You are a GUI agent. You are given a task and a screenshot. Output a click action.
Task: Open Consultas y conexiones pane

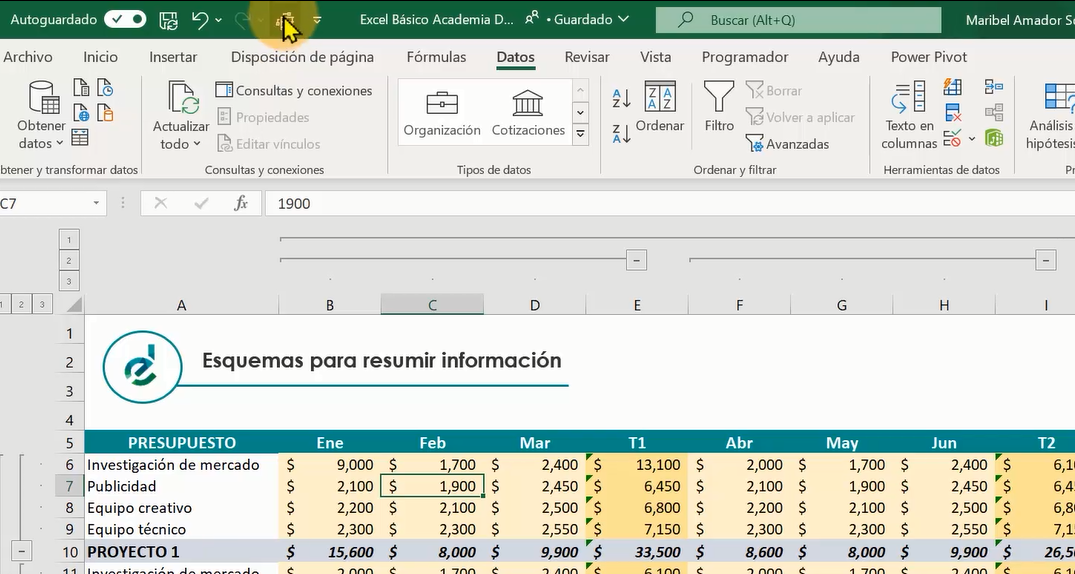click(x=293, y=91)
